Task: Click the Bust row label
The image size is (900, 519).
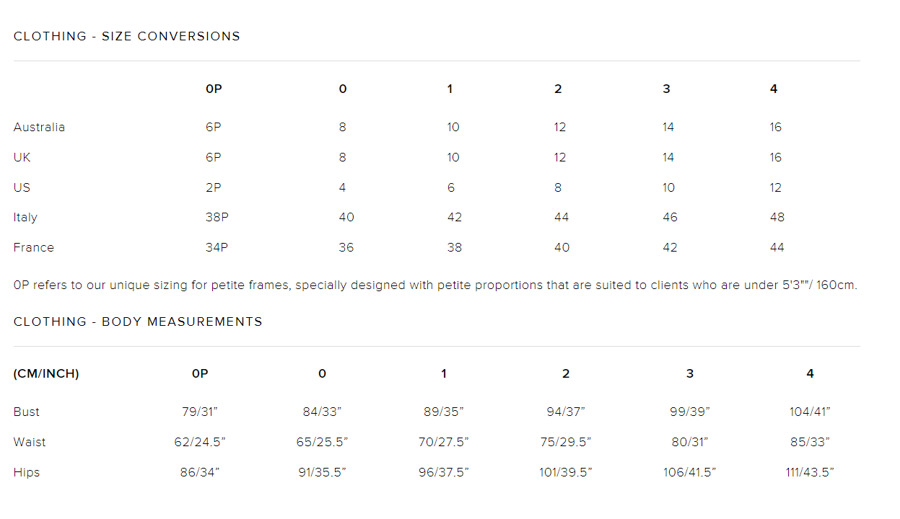Action: (27, 412)
